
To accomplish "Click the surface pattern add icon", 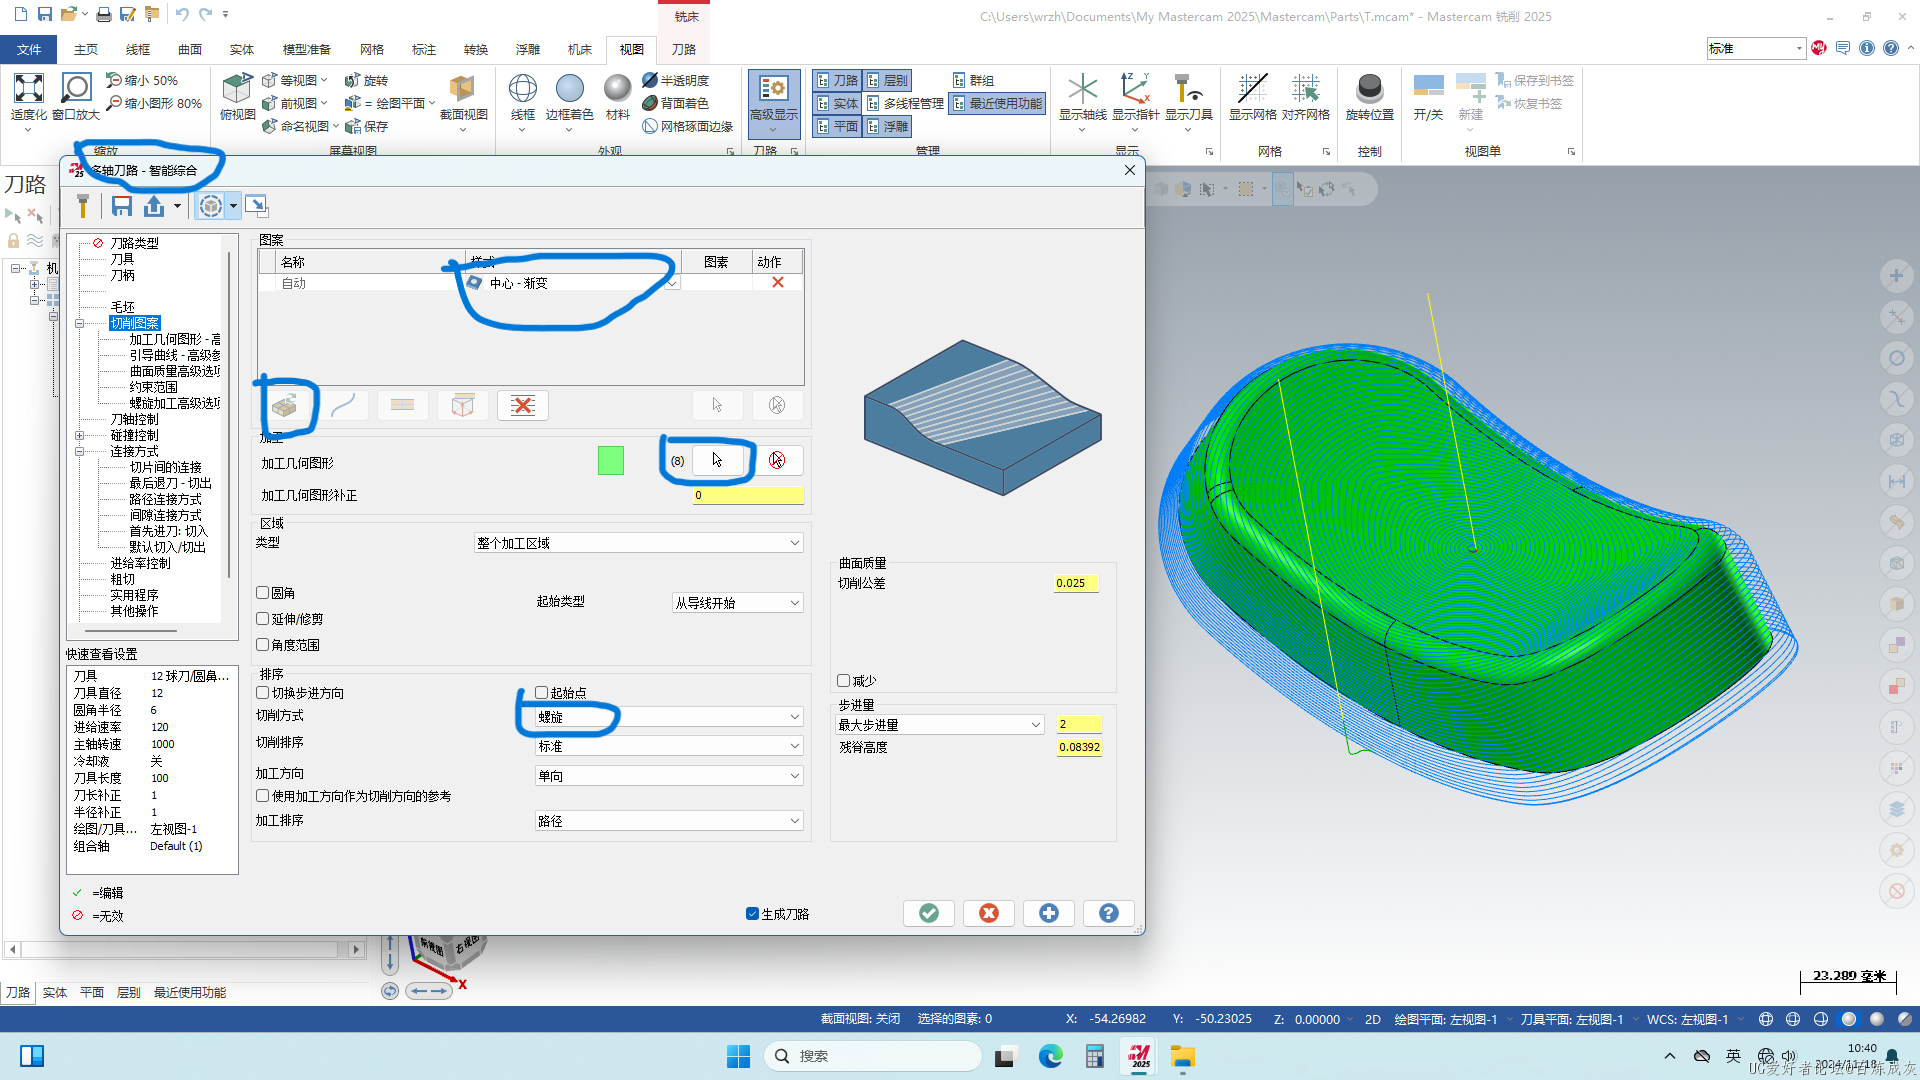I will click(285, 405).
